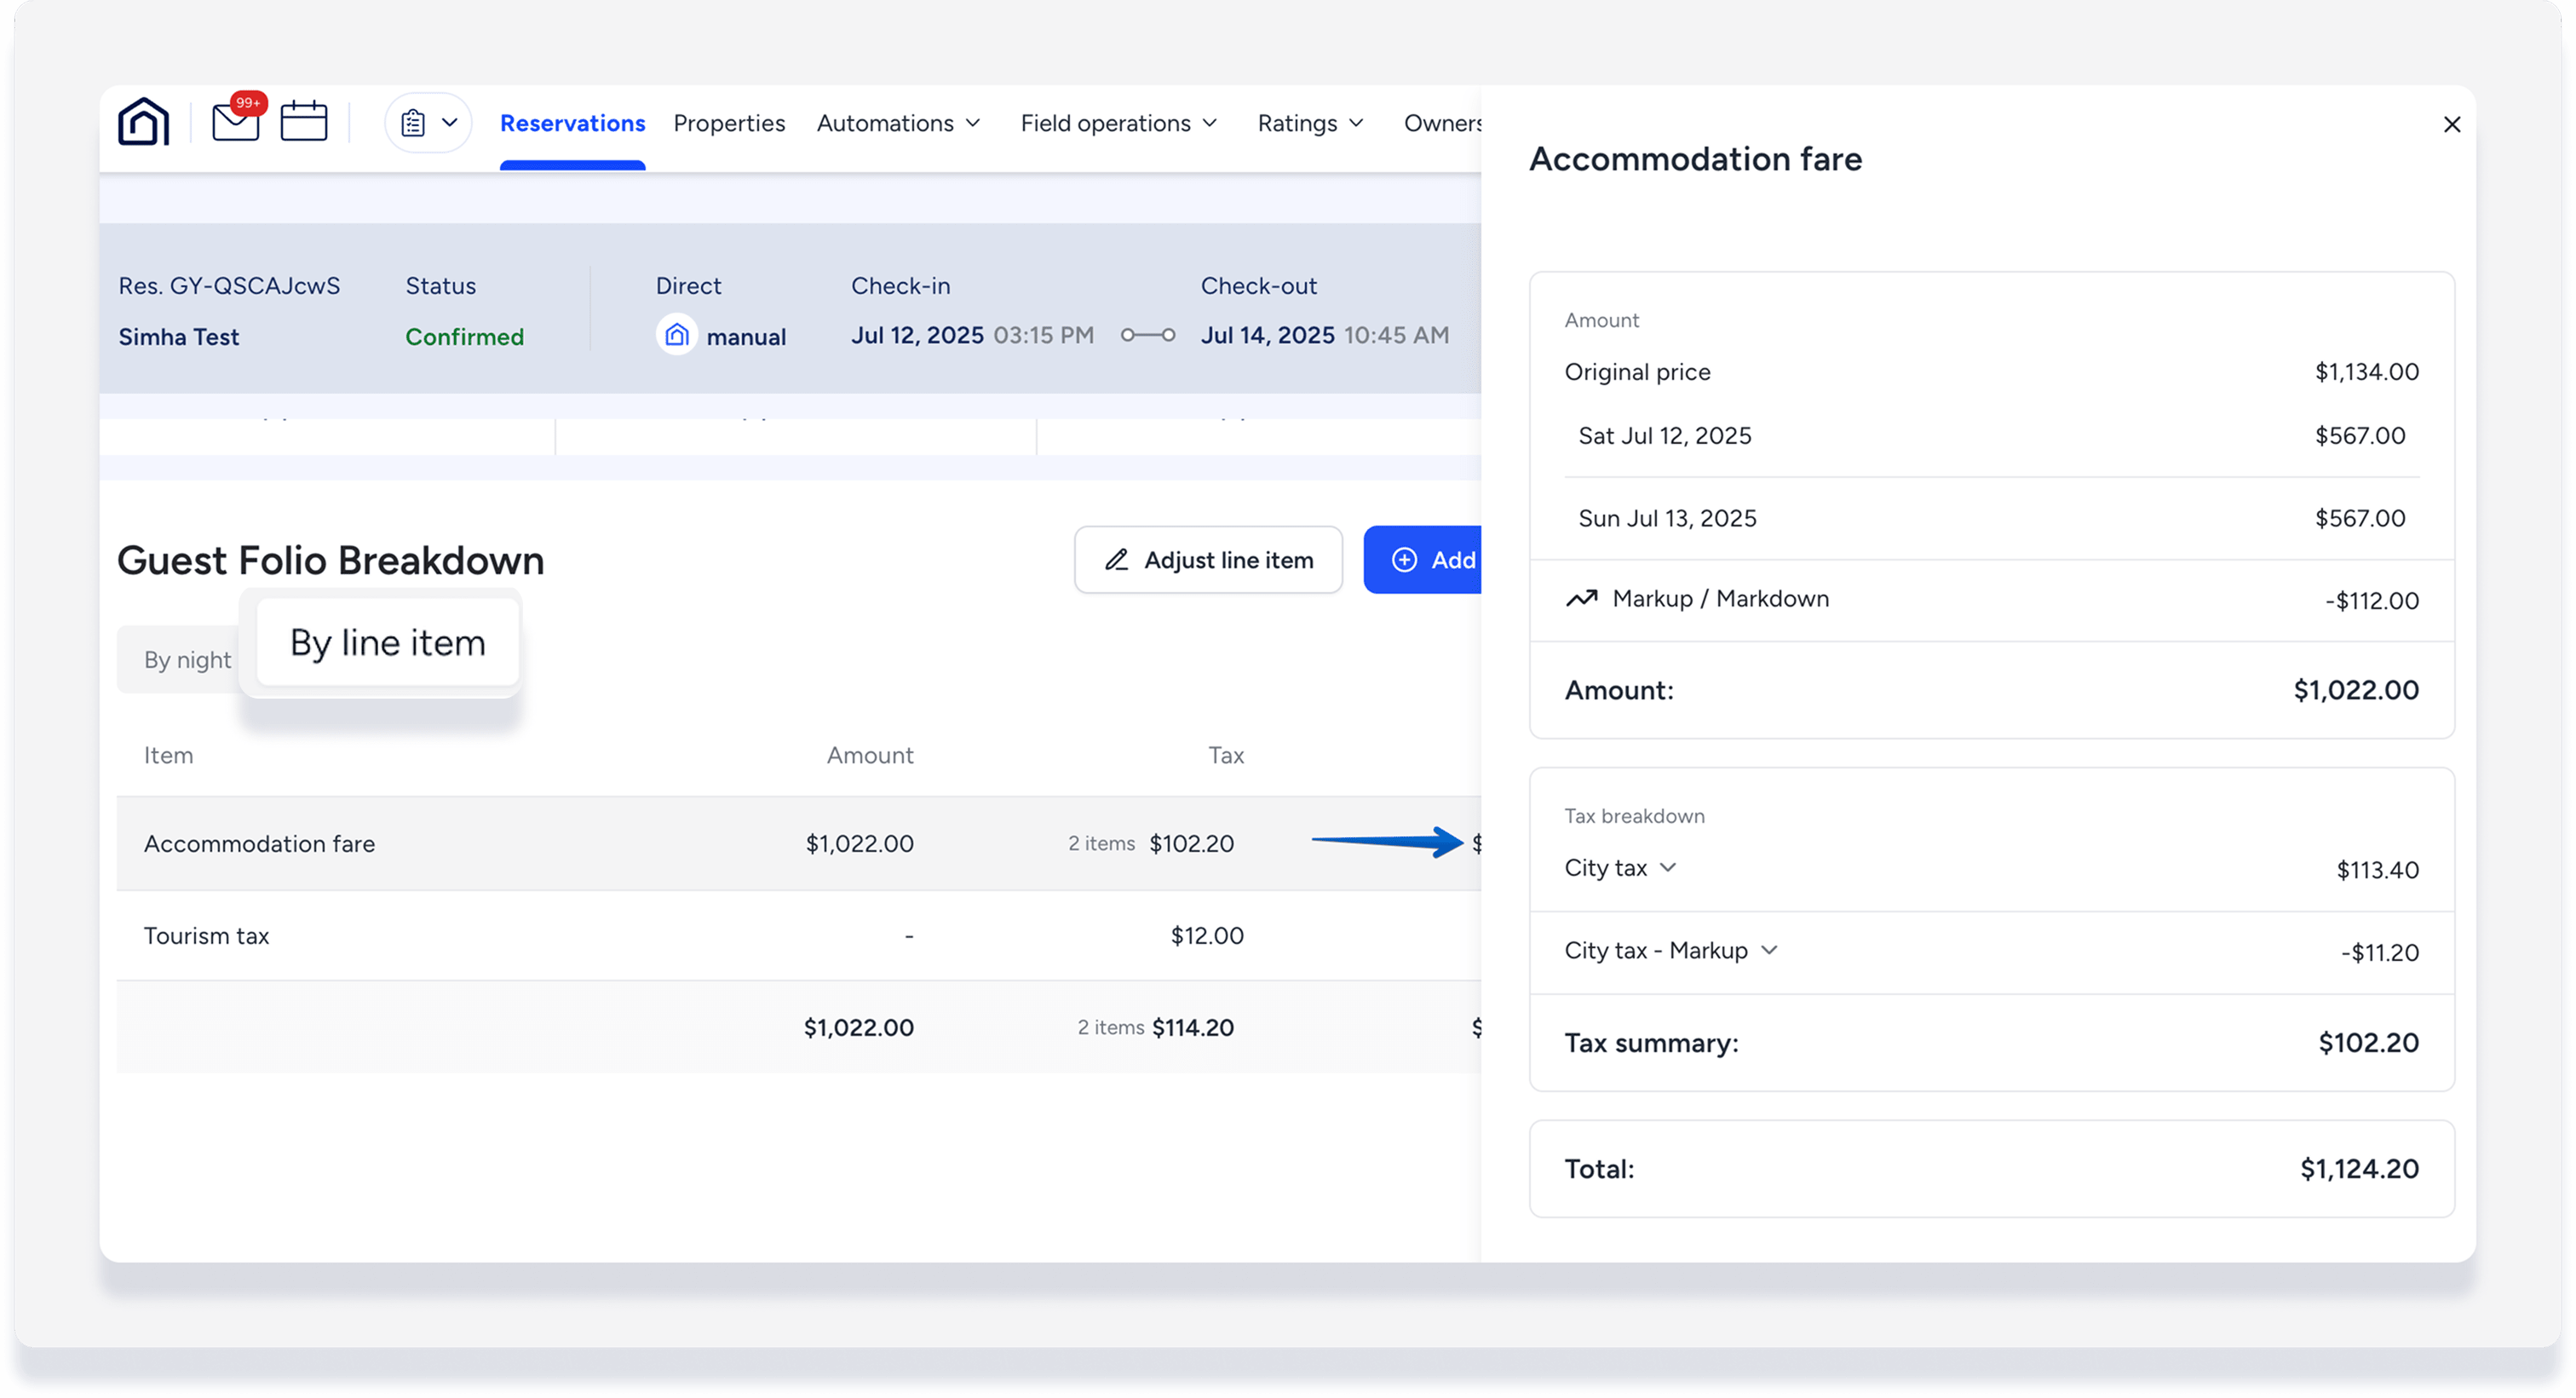Switch breakdown to By night

(187, 660)
